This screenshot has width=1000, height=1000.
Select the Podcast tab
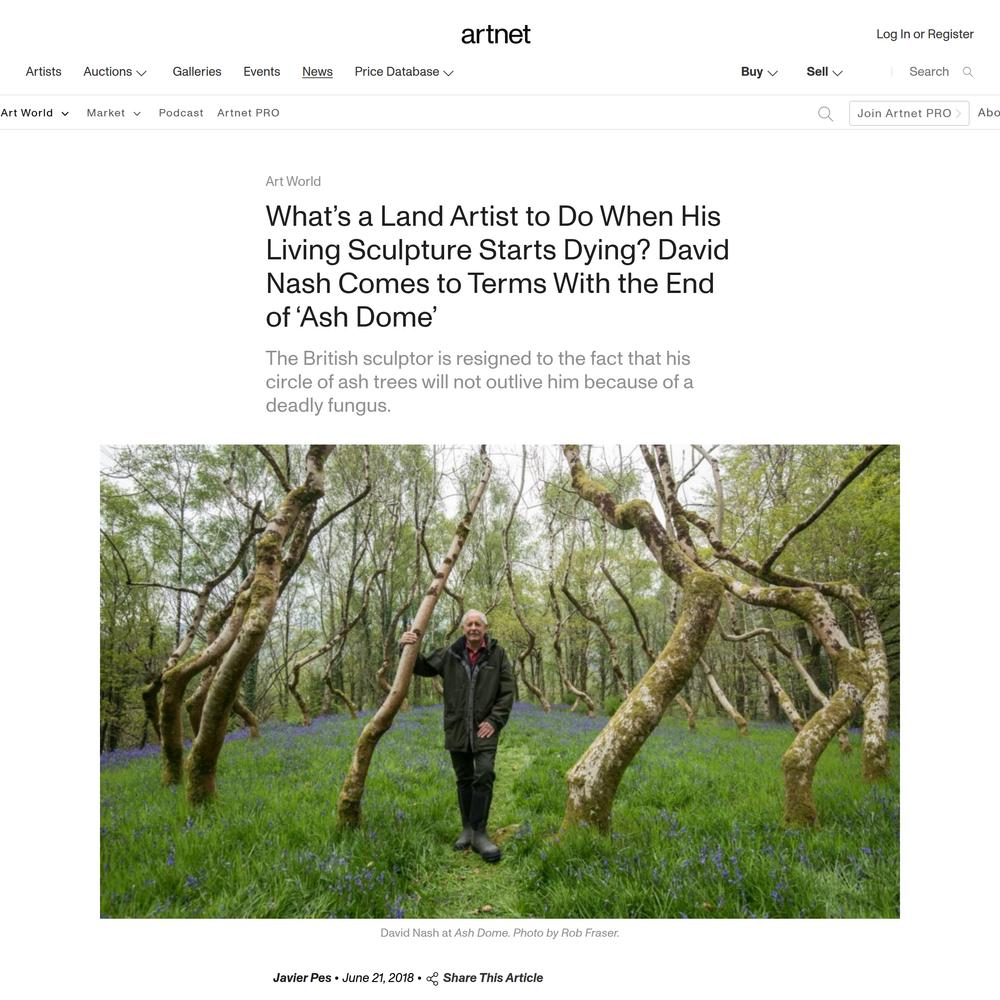click(x=181, y=113)
